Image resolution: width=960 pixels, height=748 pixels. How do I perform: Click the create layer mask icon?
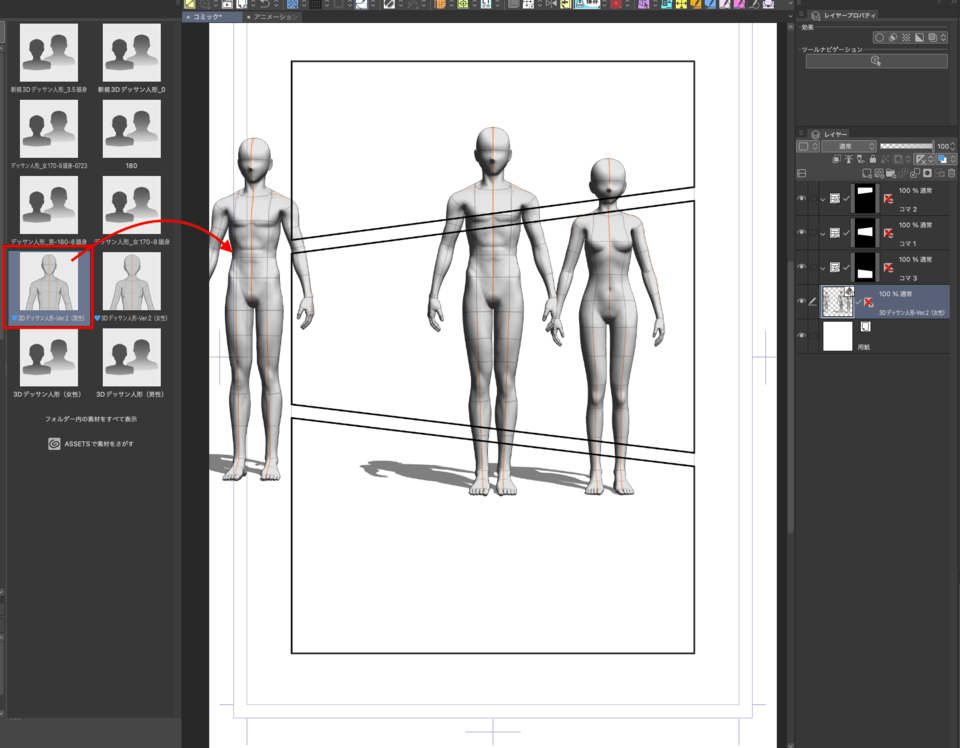[x=928, y=173]
